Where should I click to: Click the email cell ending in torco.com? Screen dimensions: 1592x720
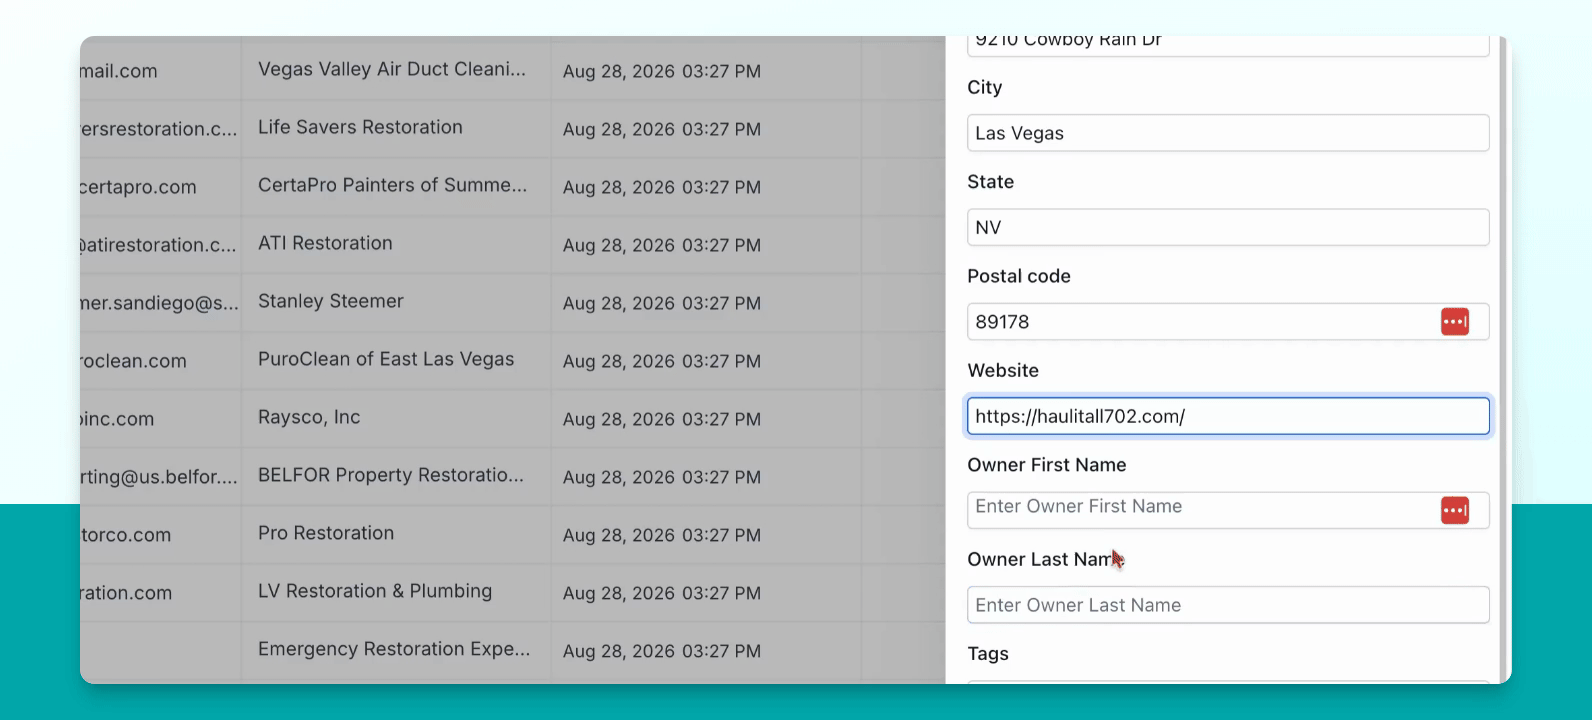160,535
